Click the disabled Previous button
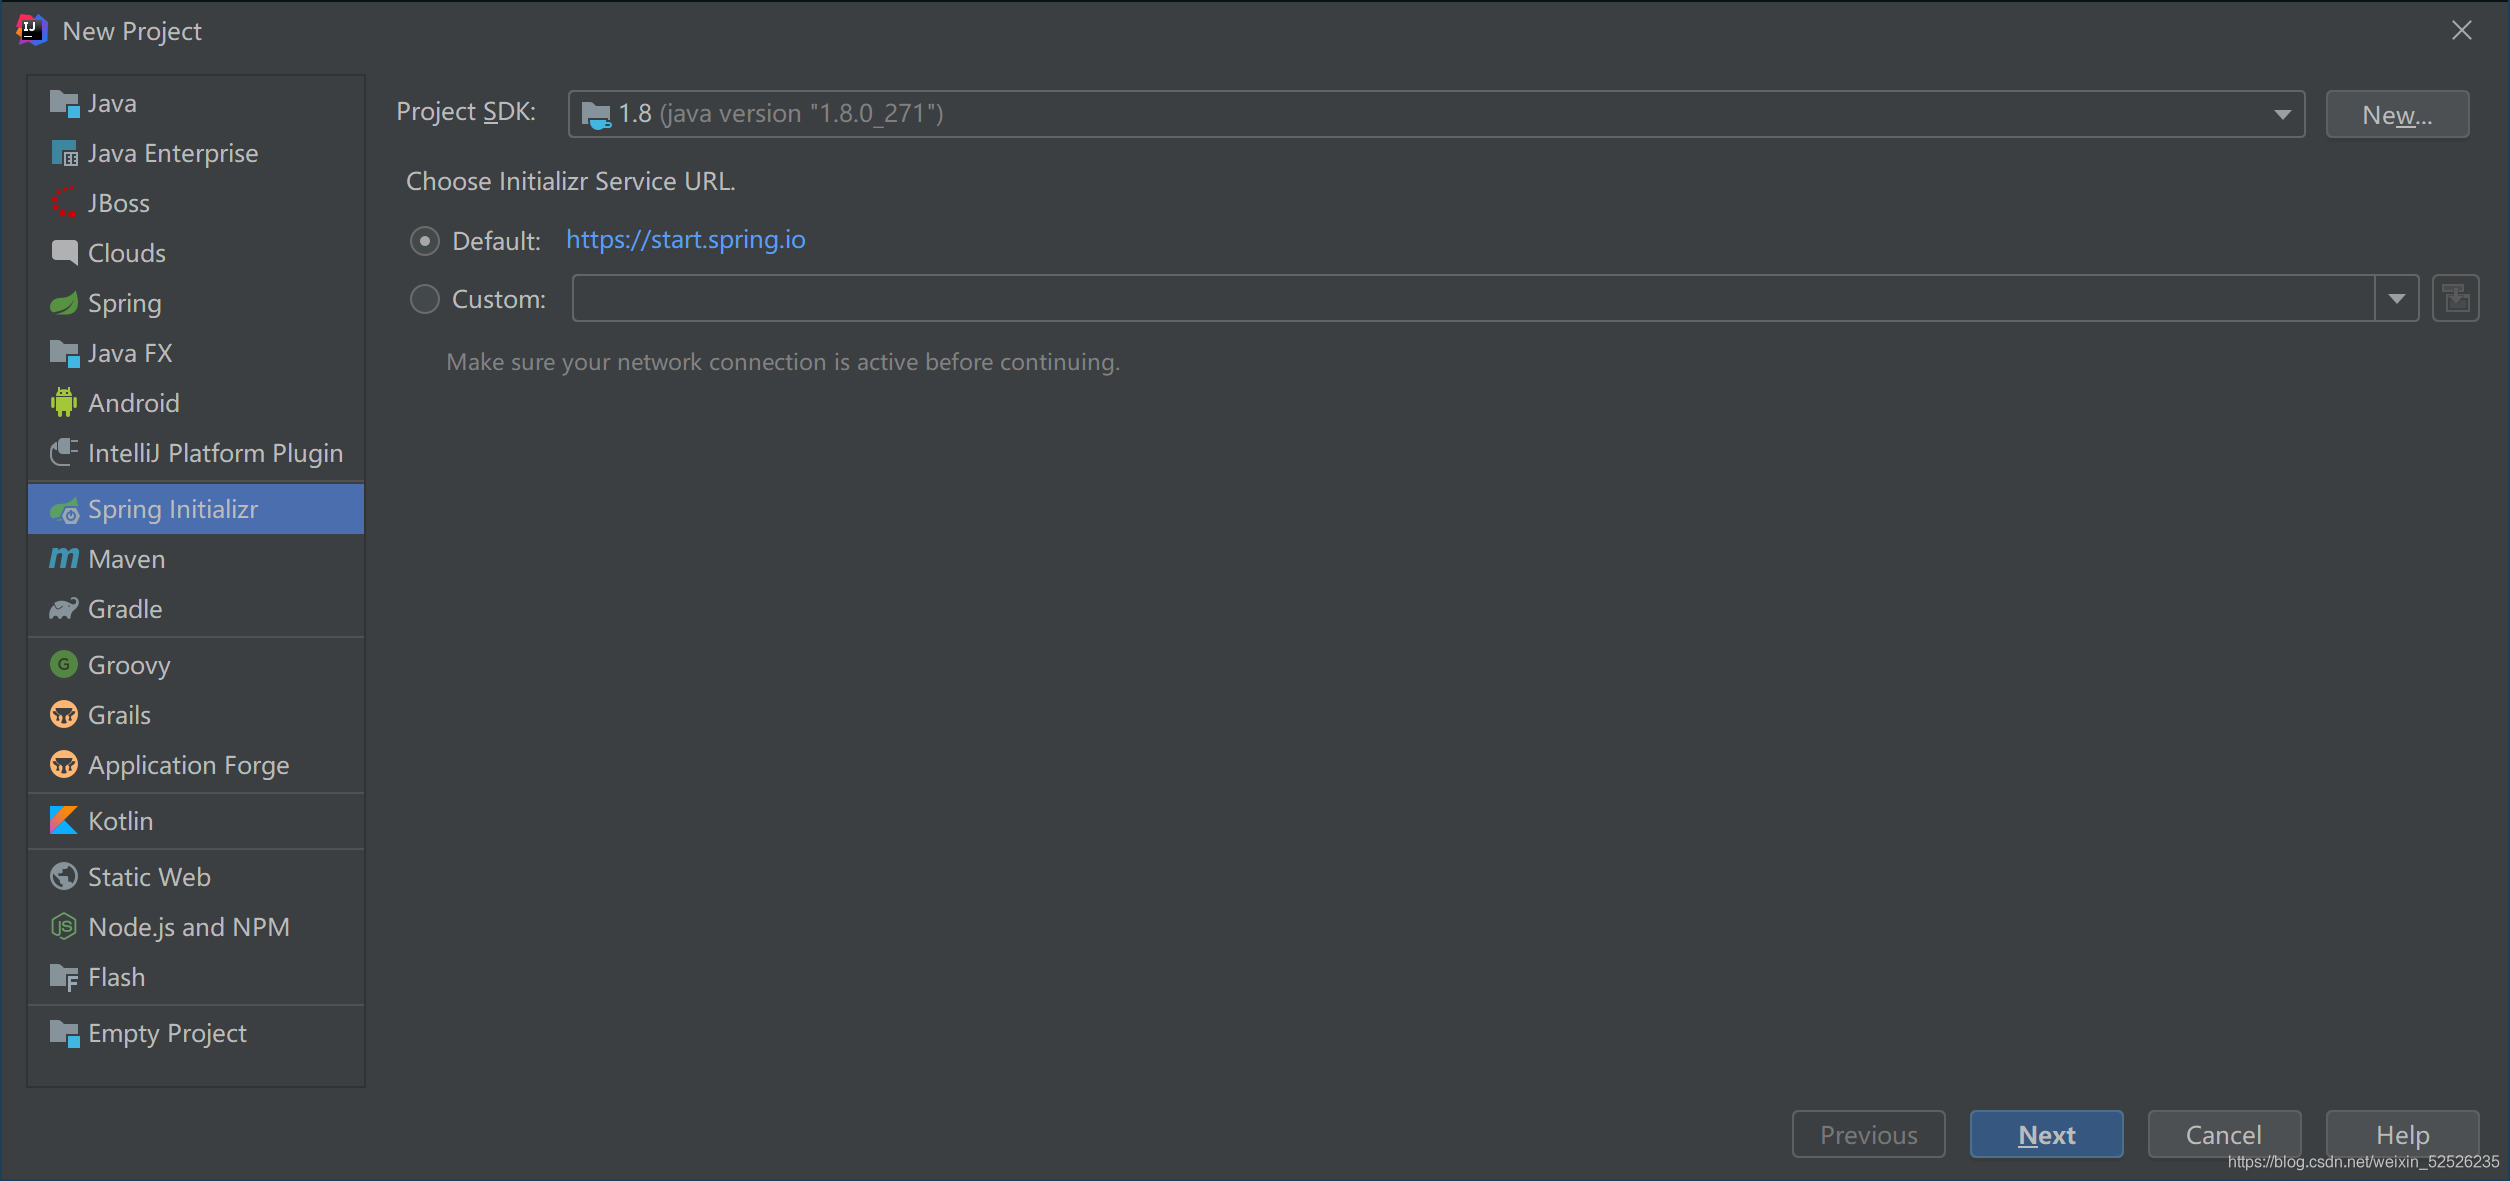 tap(1868, 1134)
